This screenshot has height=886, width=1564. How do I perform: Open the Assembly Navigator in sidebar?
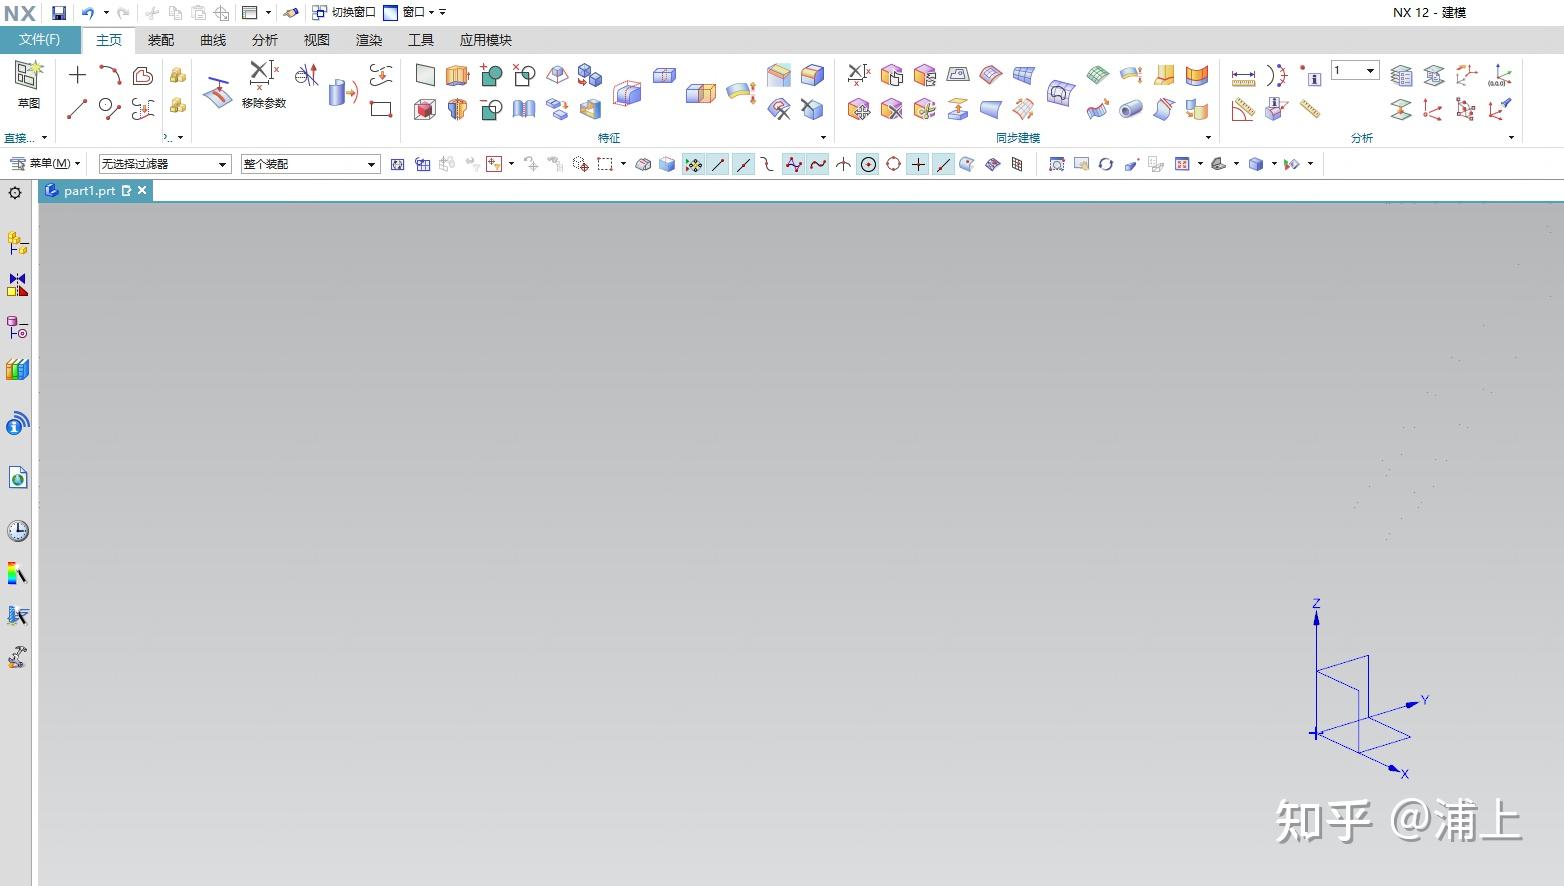(x=17, y=243)
